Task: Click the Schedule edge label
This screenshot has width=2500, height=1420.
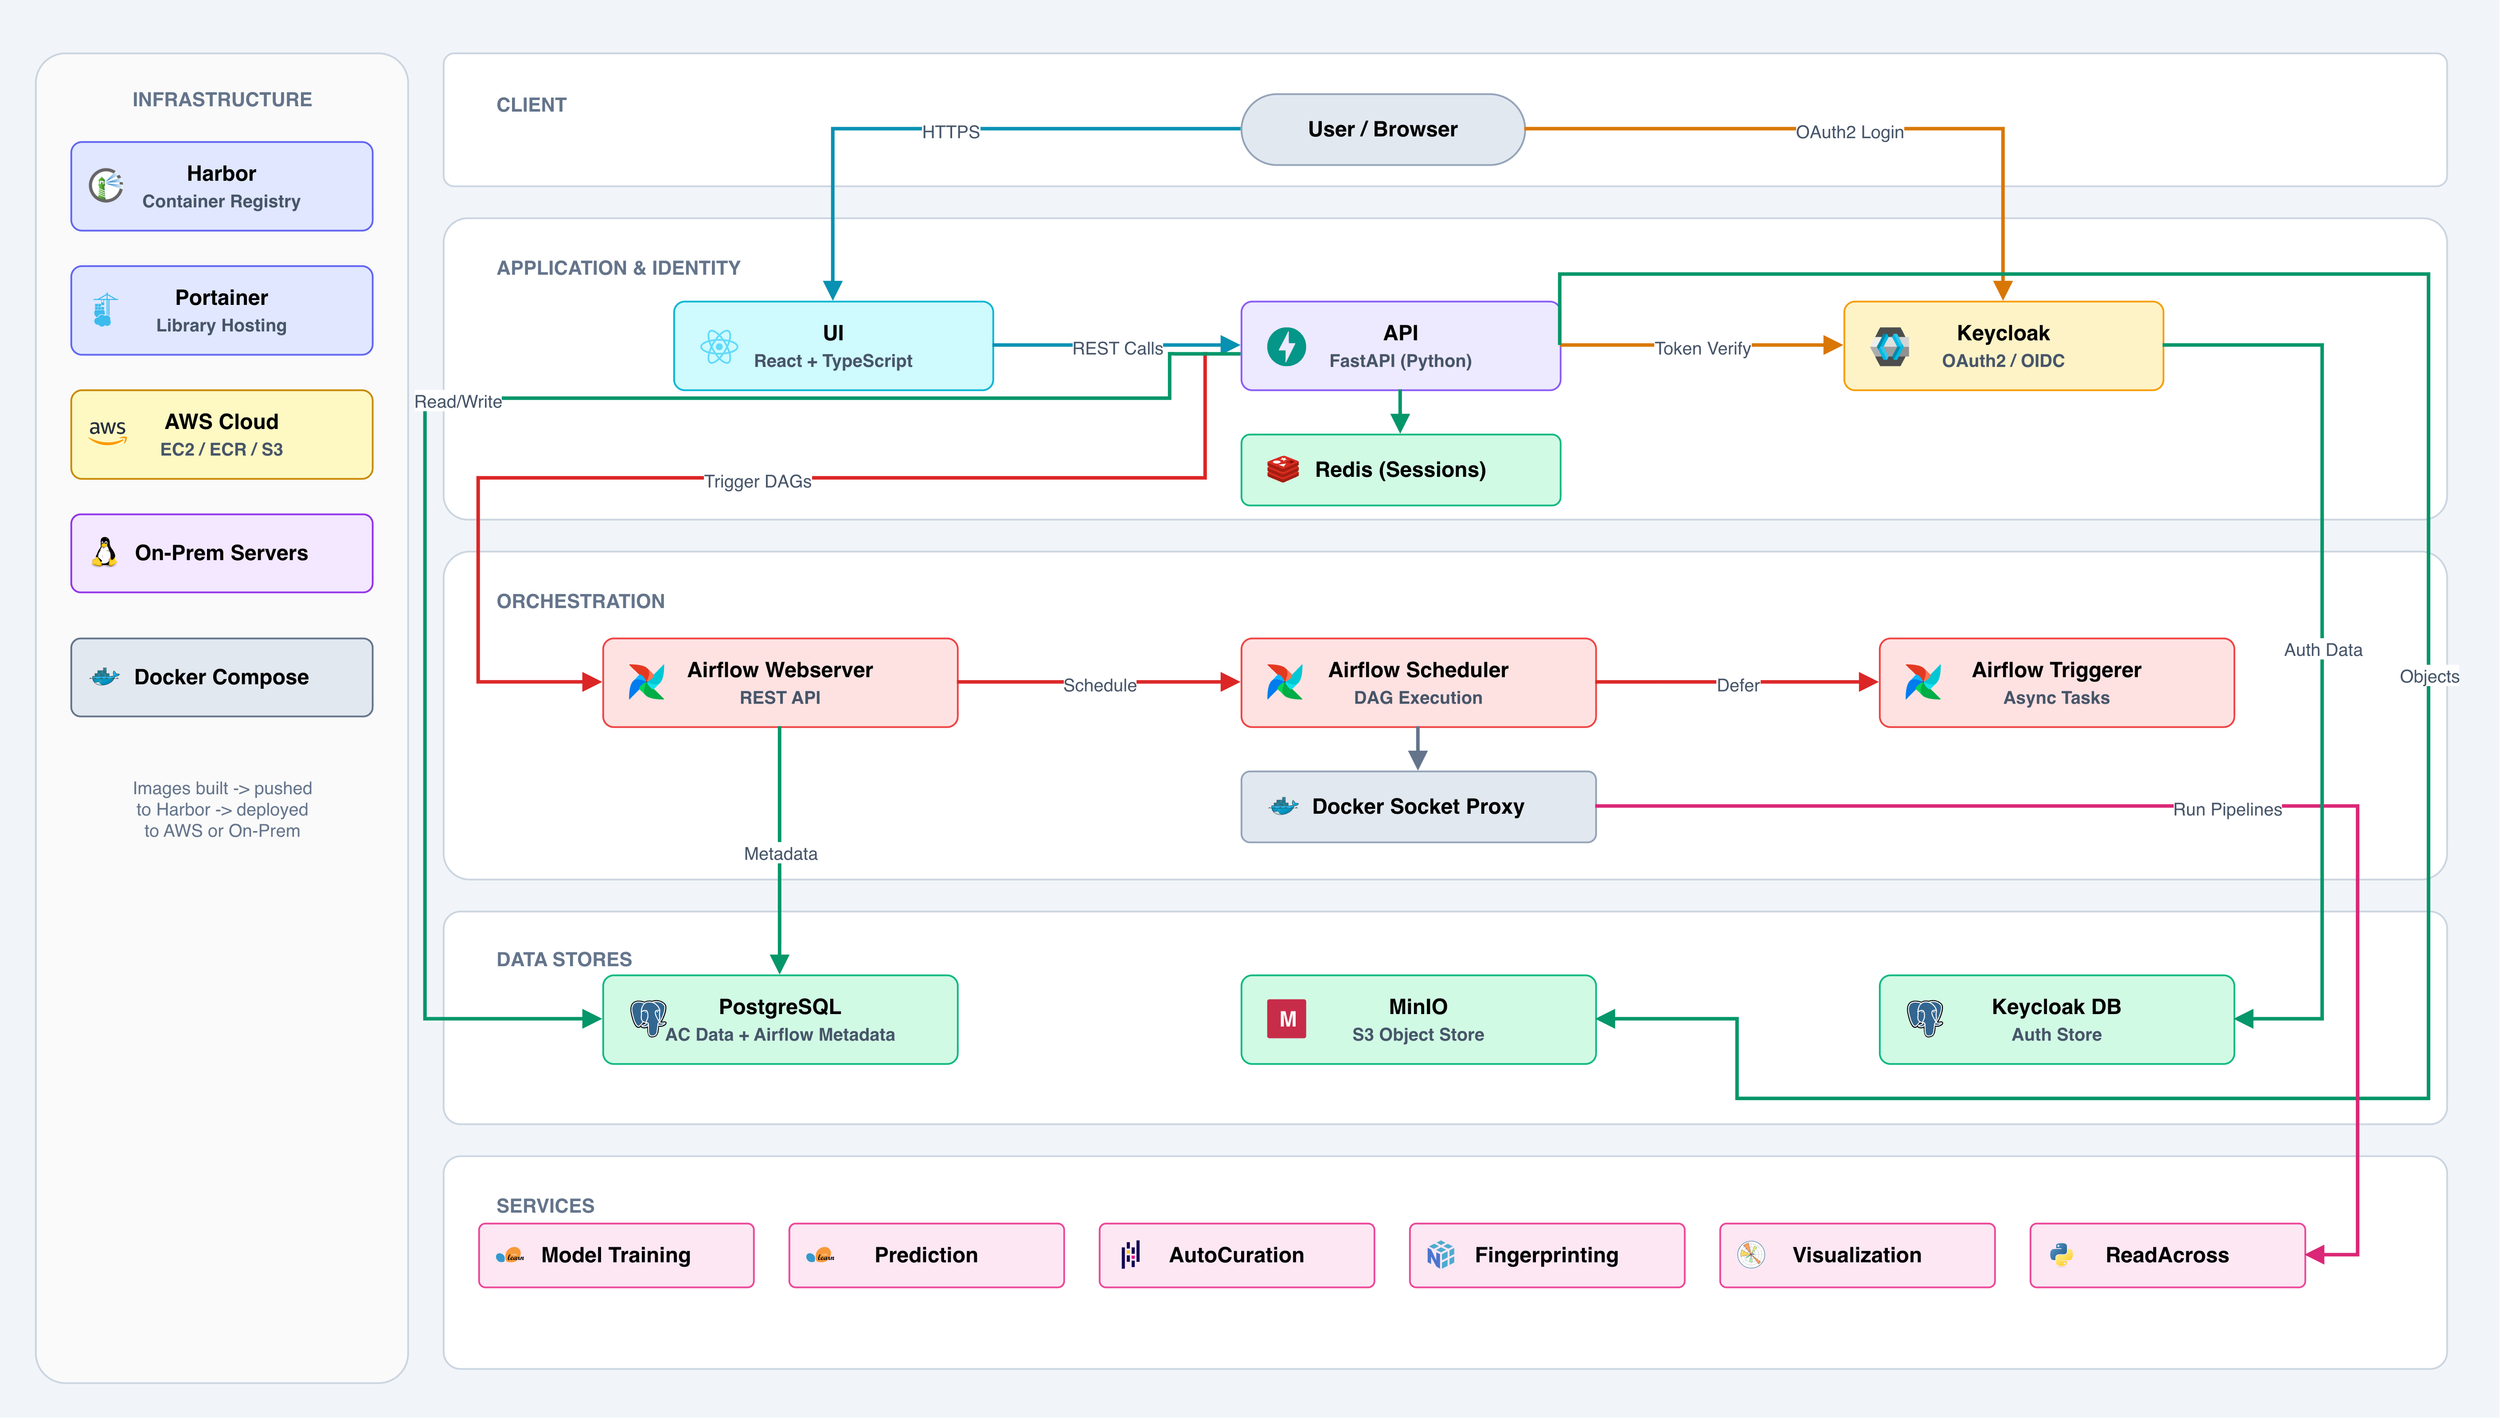Action: tap(1100, 686)
